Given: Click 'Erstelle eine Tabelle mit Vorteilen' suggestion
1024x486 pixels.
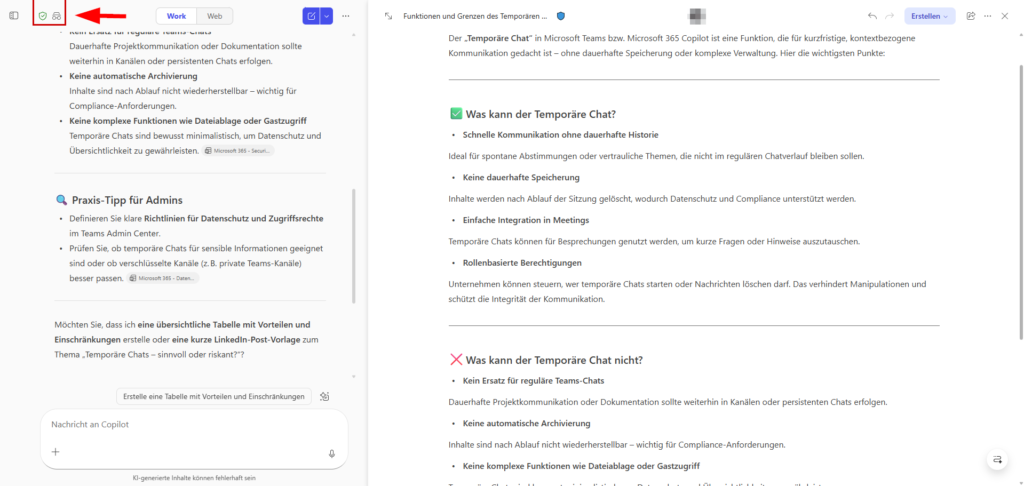Looking at the screenshot, I should (x=214, y=396).
